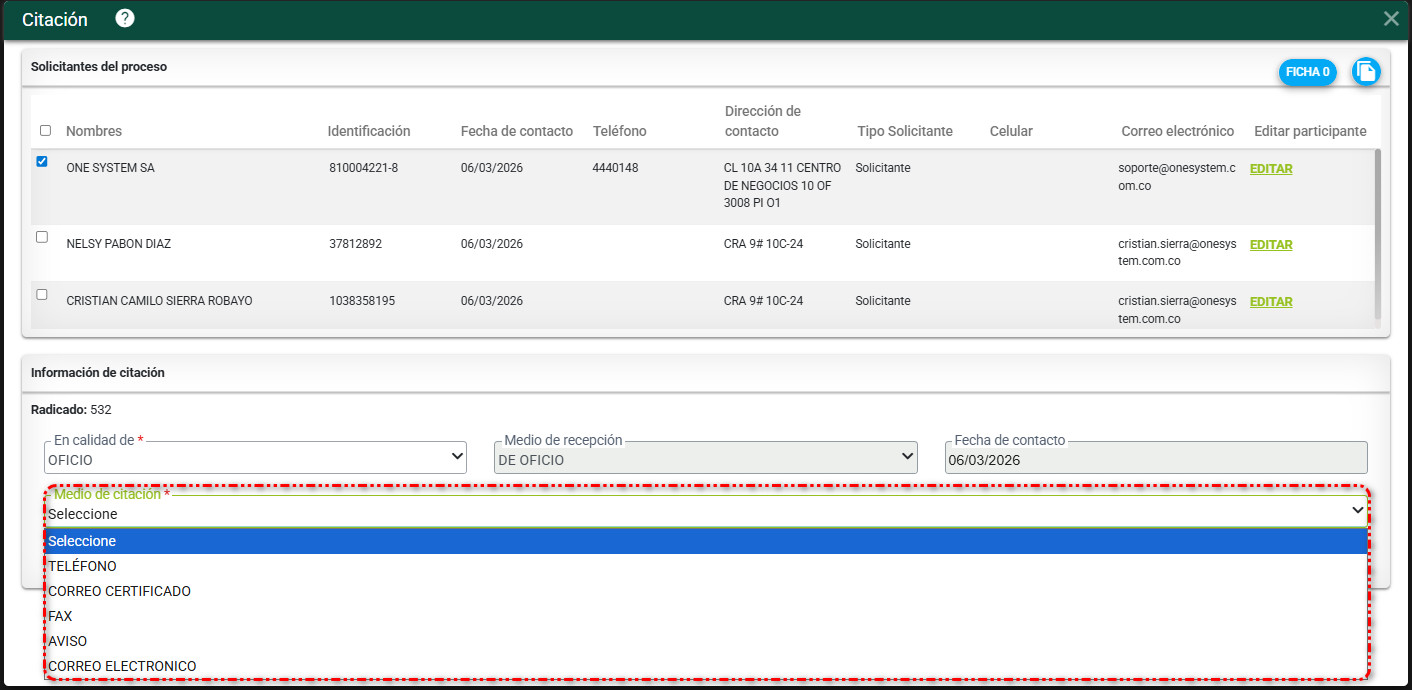This screenshot has height=690, width=1412.
Task: Close the Citación dialog
Action: tap(1390, 19)
